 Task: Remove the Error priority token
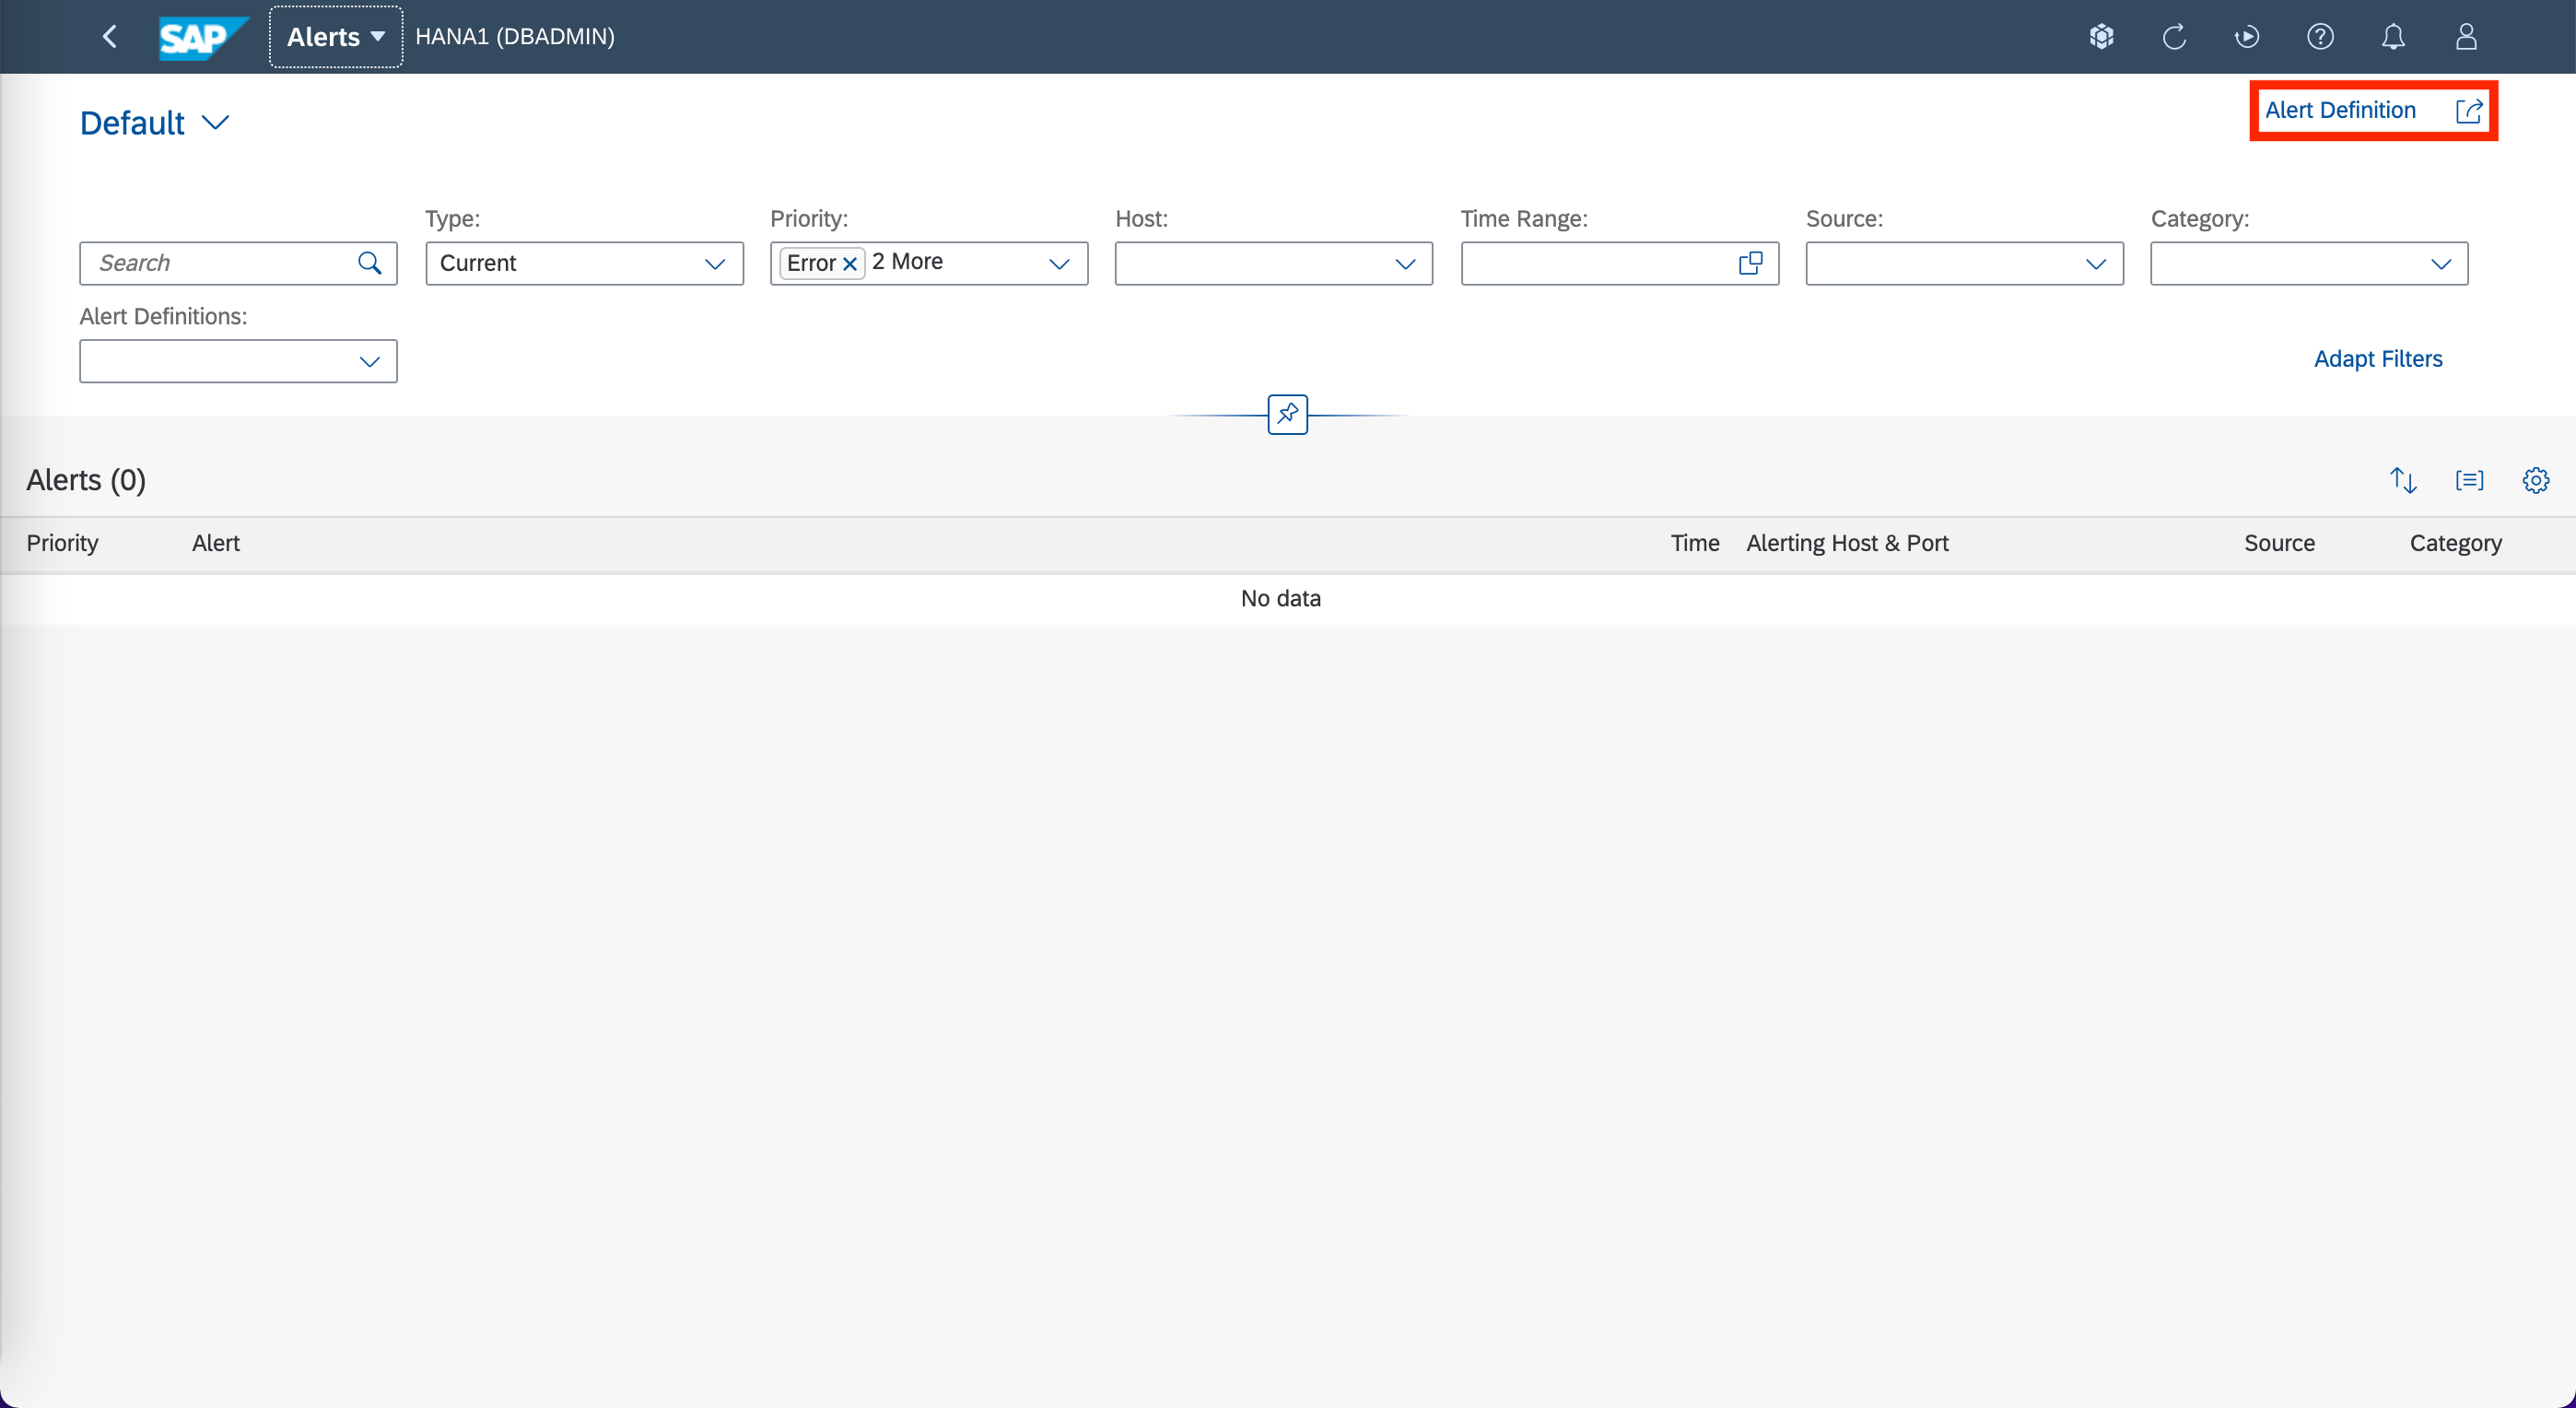(x=850, y=264)
